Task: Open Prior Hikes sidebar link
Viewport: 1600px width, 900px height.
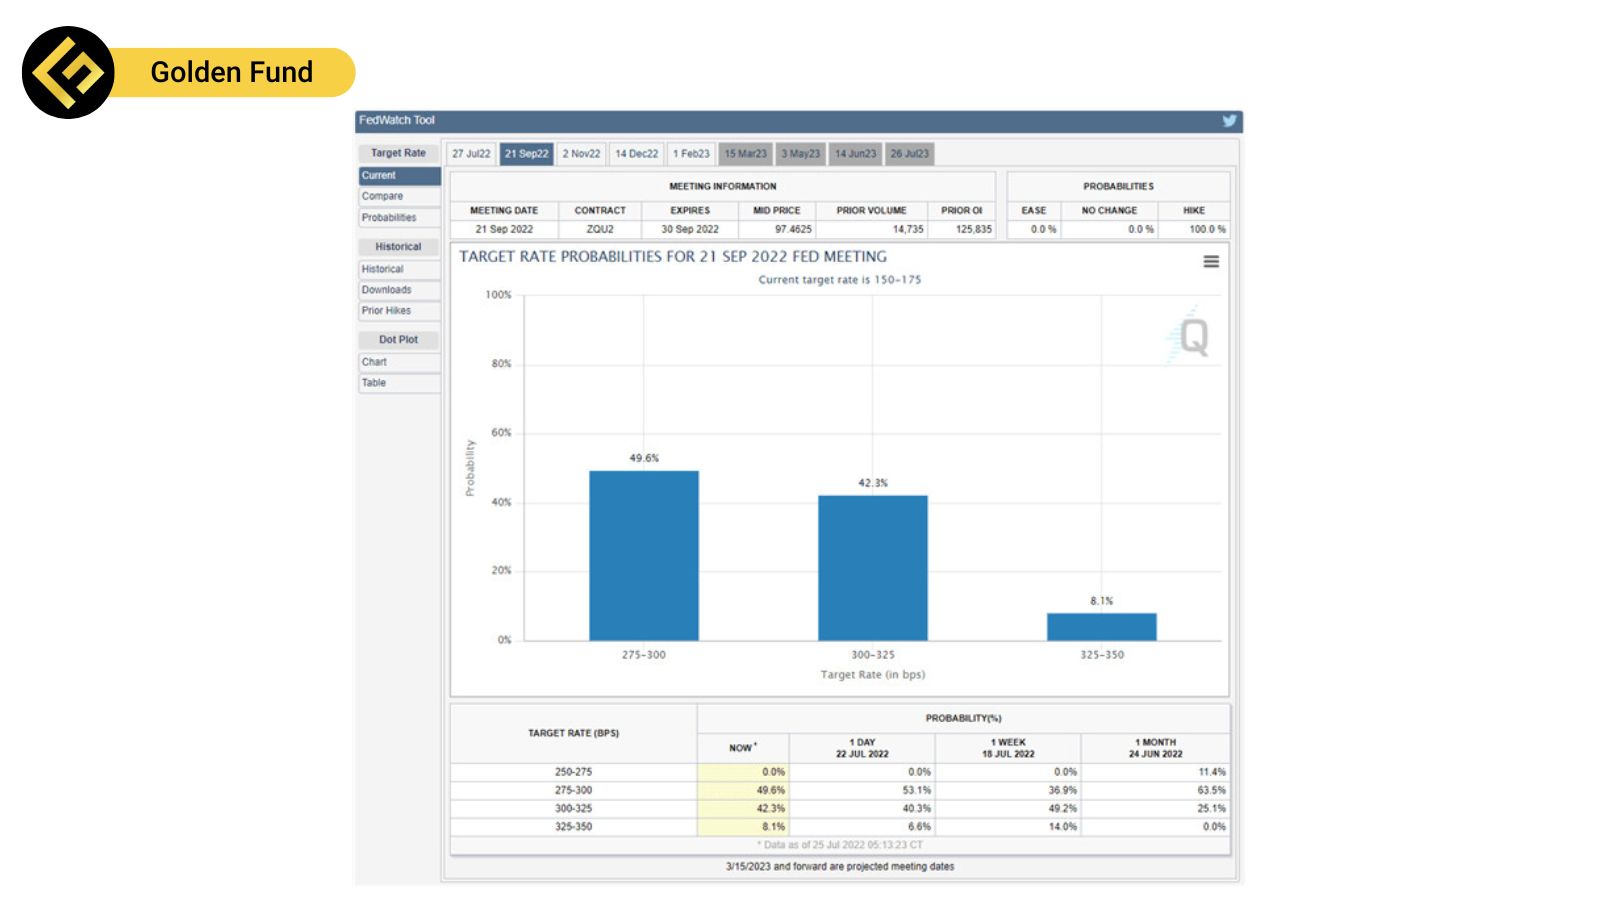Action: (399, 311)
